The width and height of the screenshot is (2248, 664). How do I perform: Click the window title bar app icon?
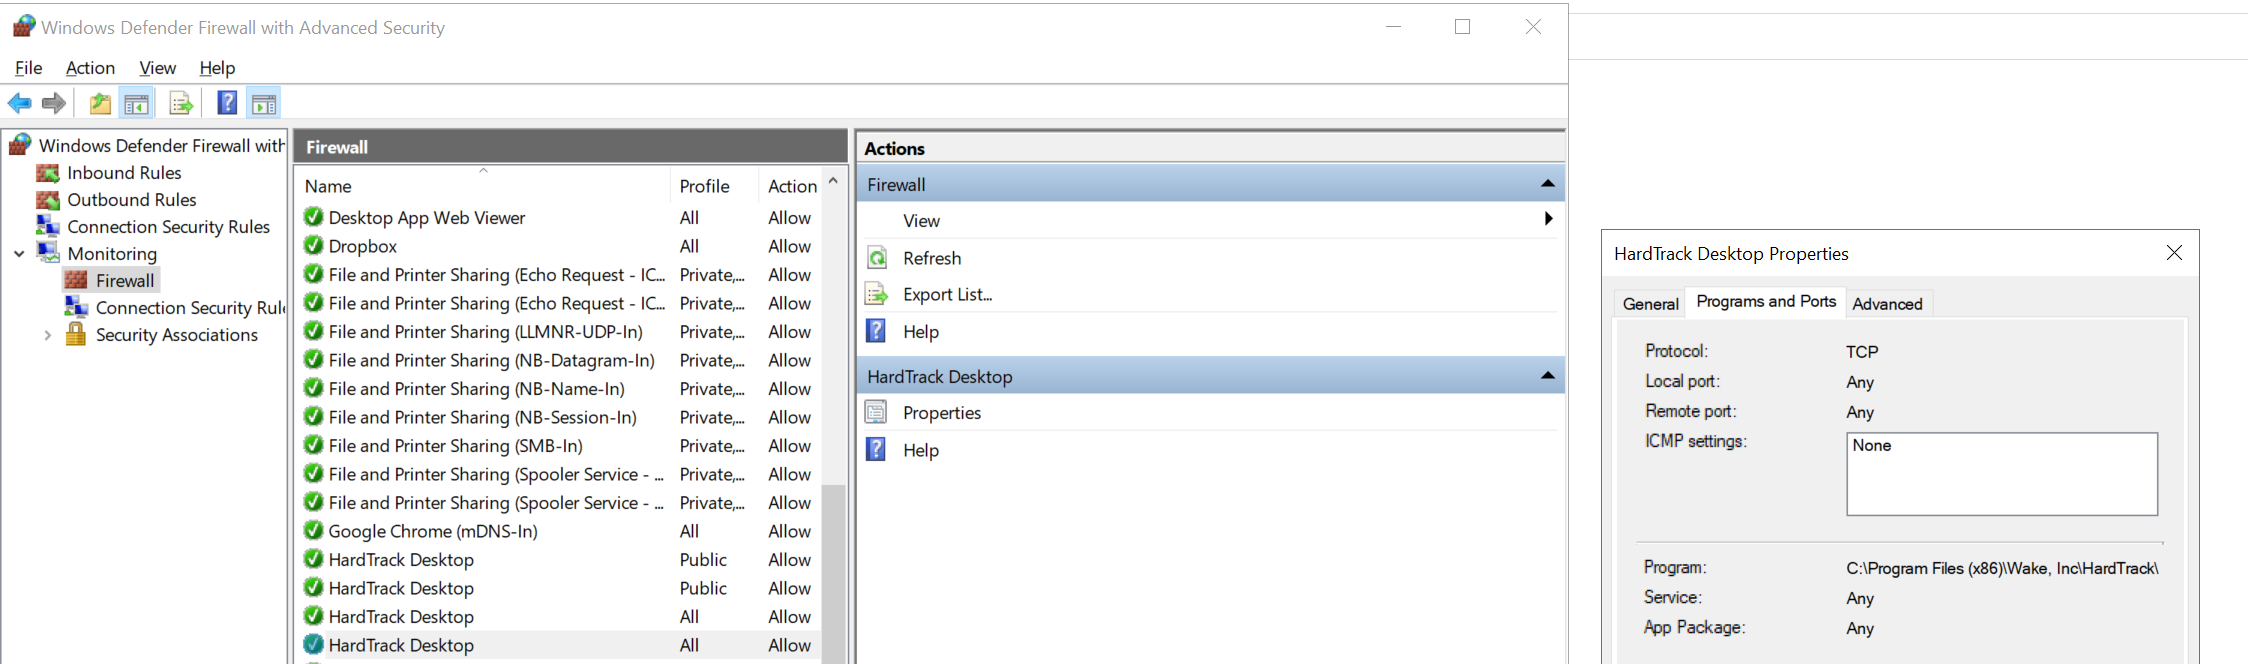24,26
